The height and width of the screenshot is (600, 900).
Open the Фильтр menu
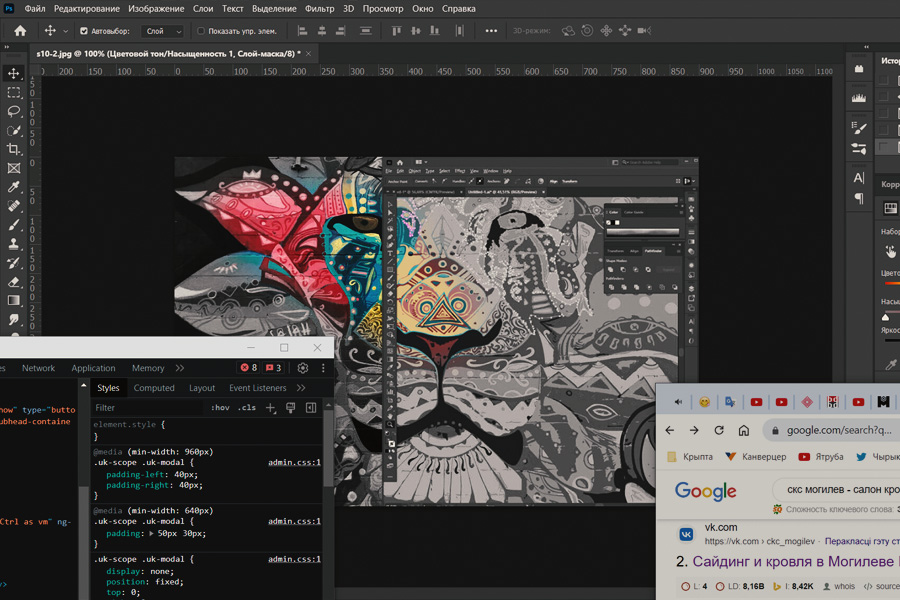click(320, 8)
